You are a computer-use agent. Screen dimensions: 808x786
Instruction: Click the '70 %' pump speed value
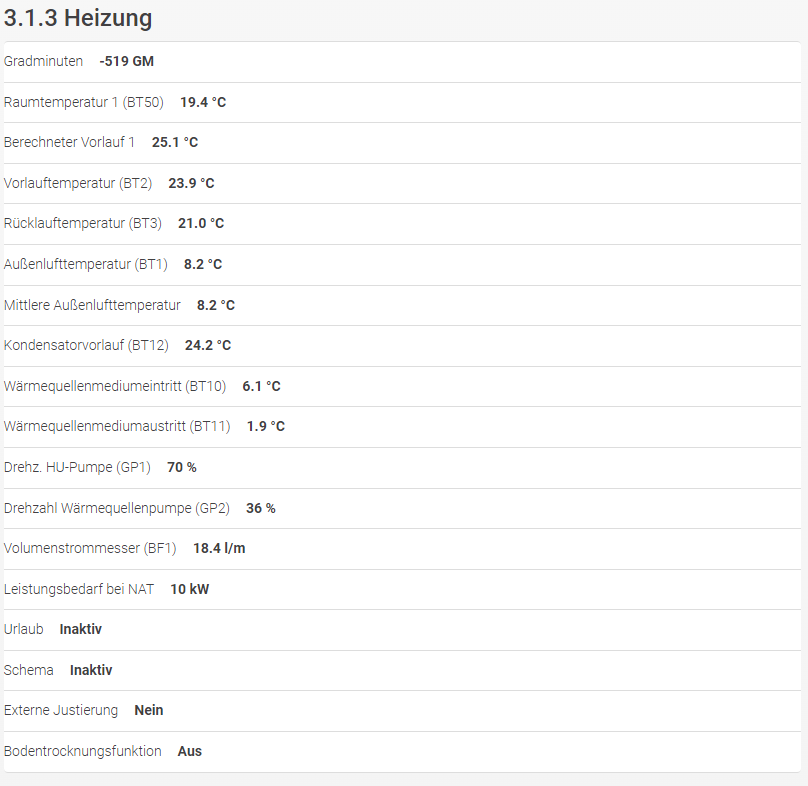coord(182,467)
